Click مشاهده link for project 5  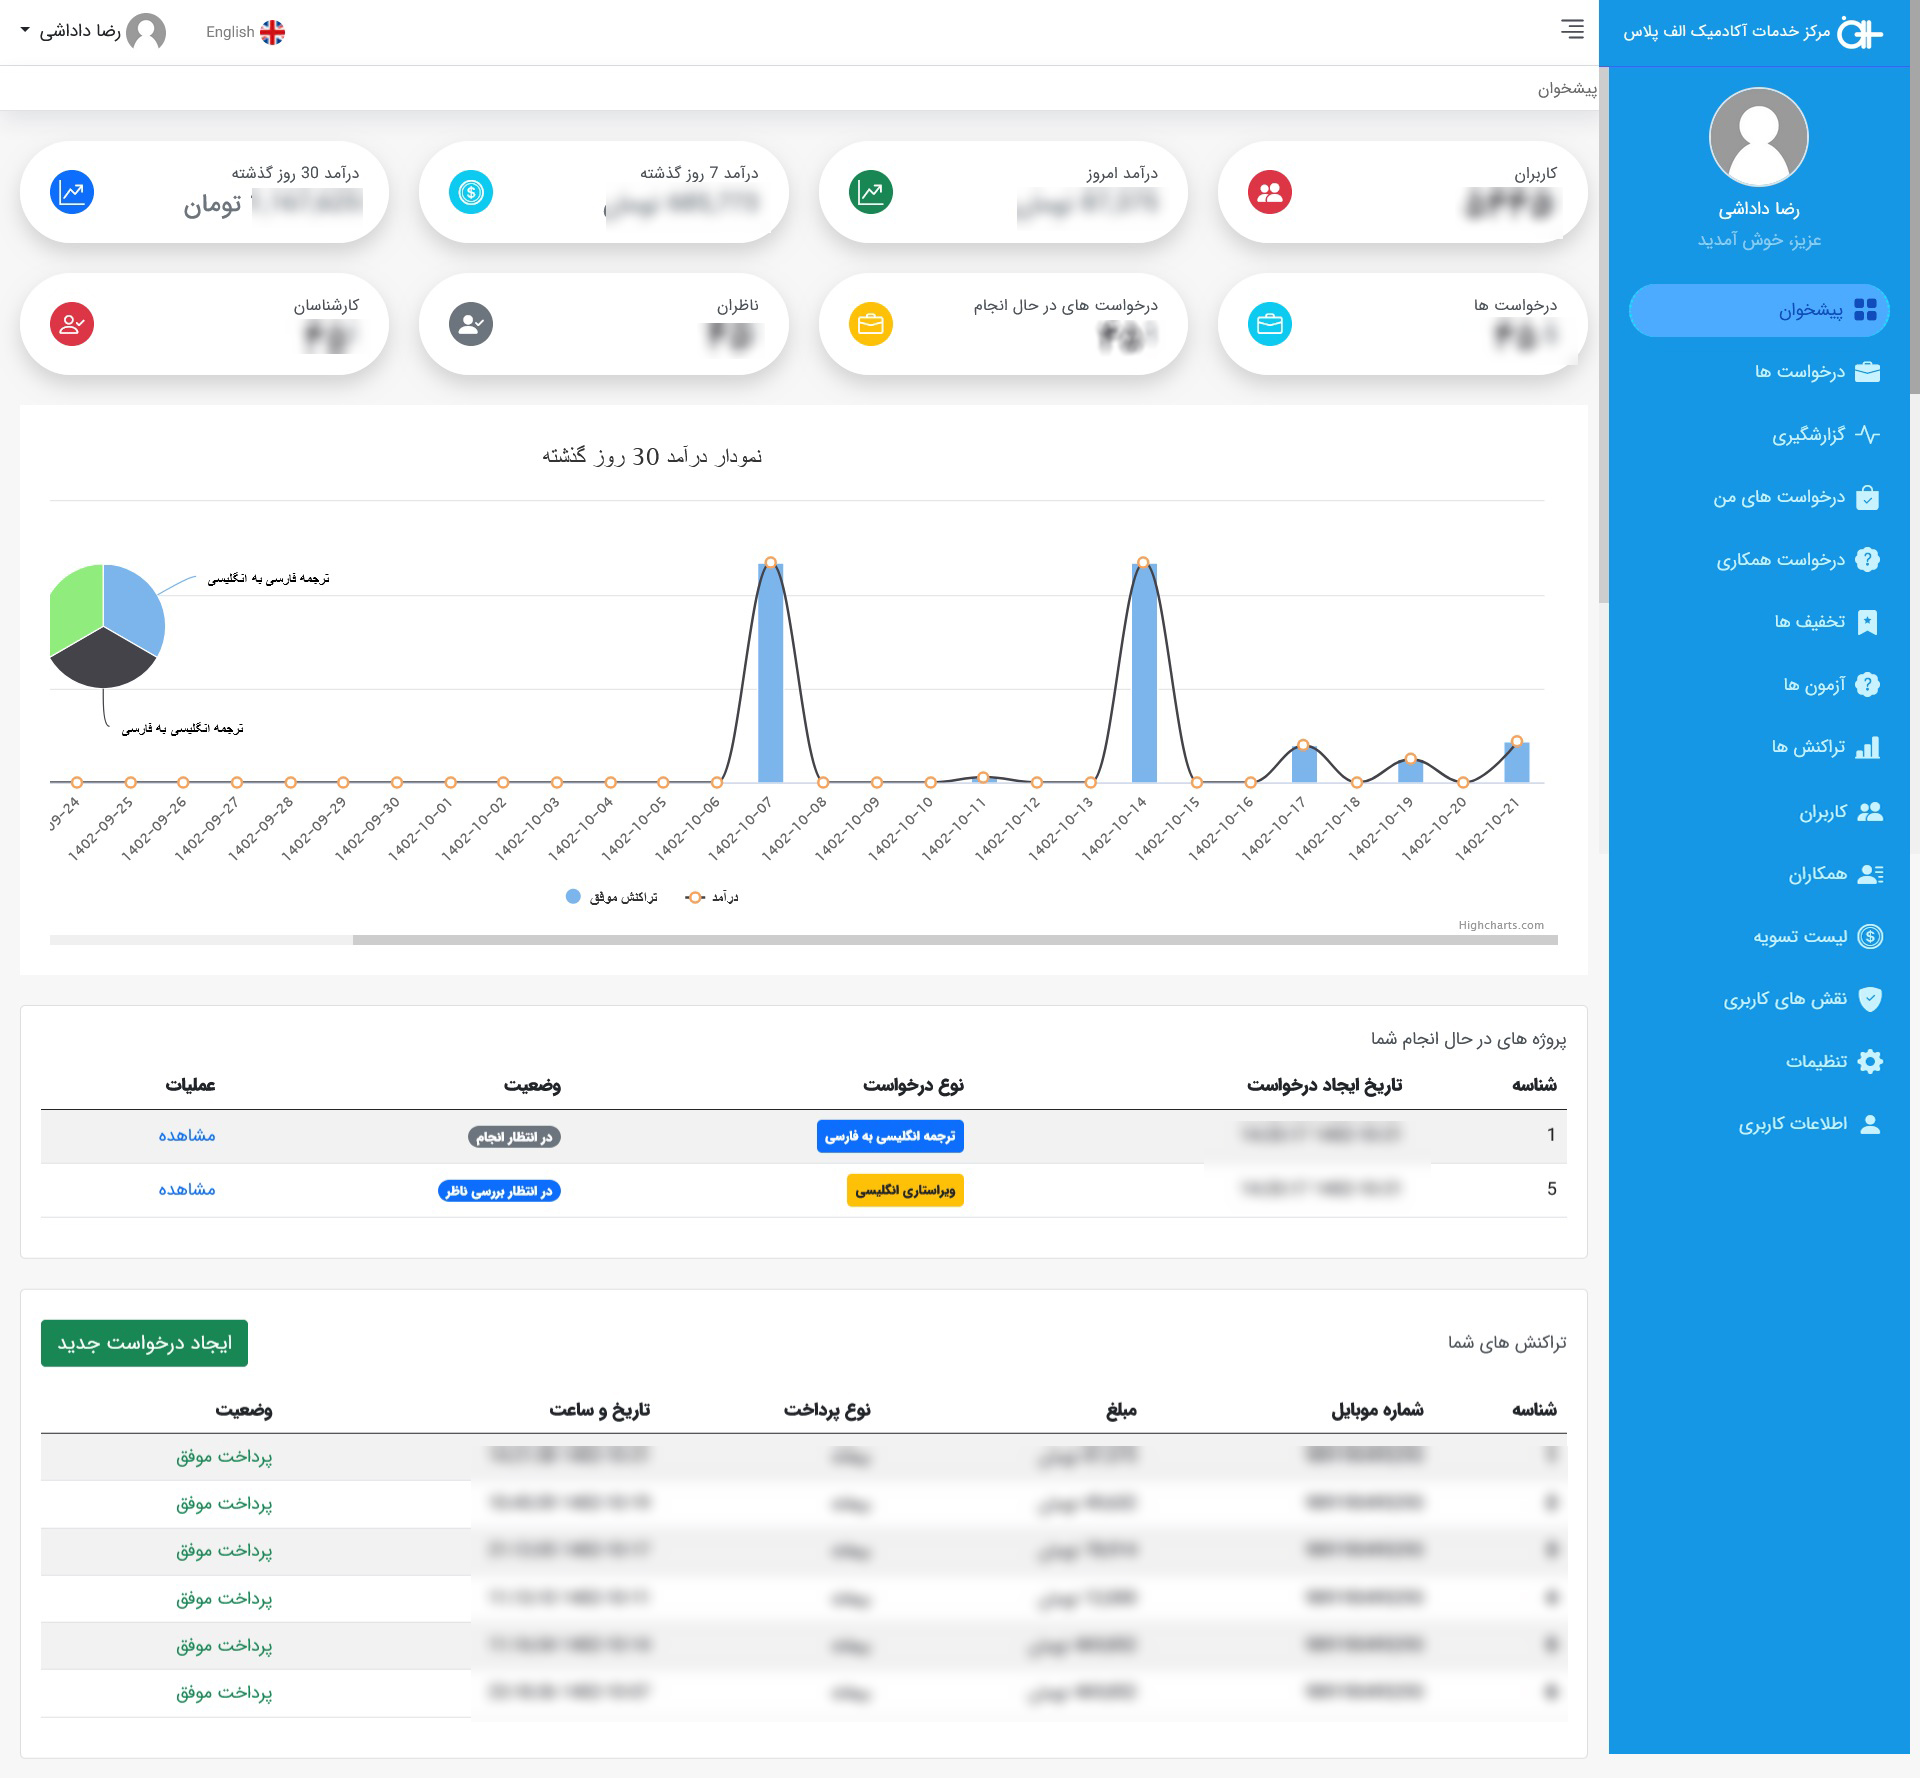187,1189
